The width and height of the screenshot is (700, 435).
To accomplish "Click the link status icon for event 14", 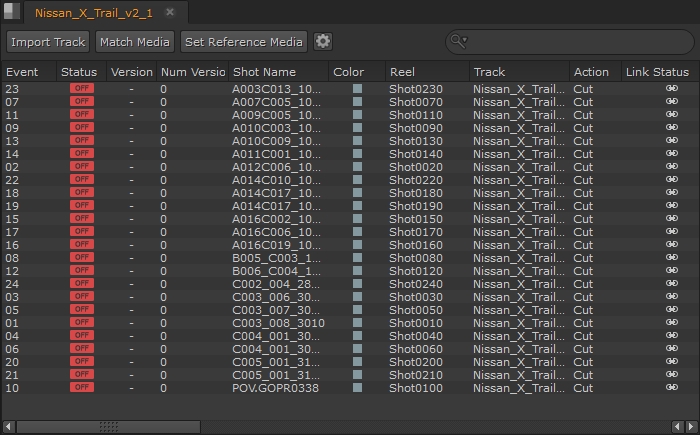I will [x=672, y=154].
